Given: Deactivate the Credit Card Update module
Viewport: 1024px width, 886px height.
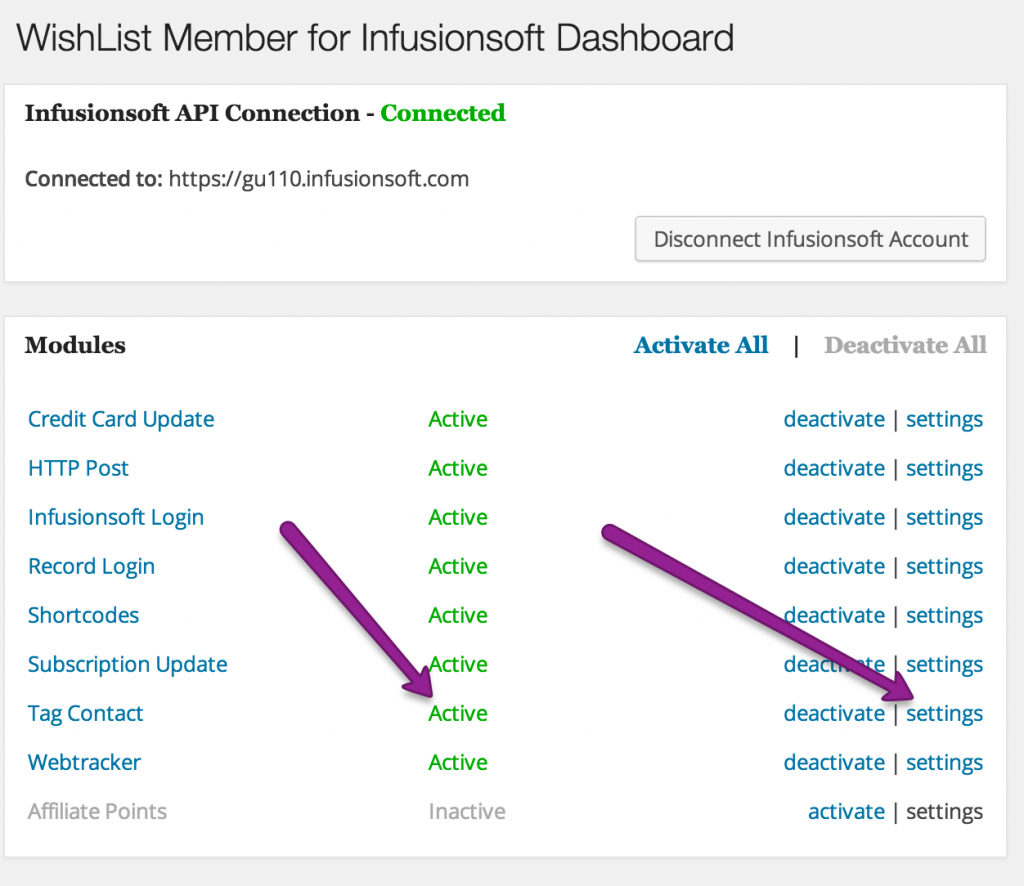Looking at the screenshot, I should click(834, 419).
